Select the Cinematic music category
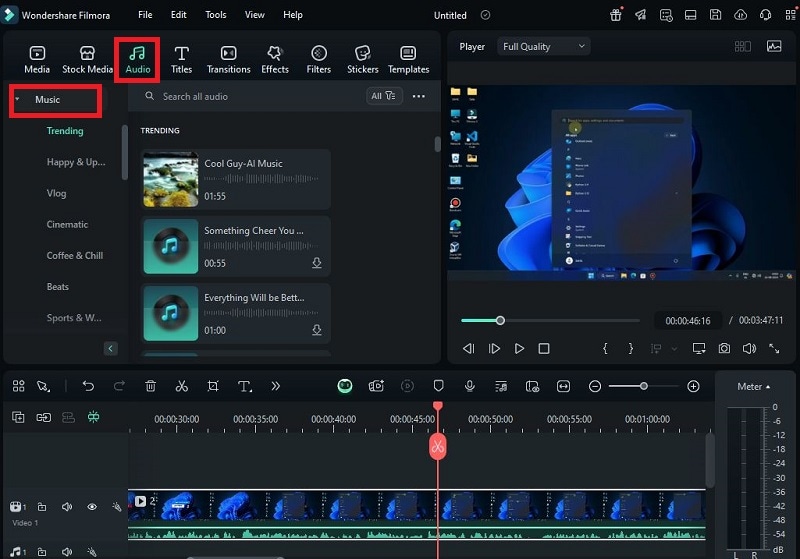Image resolution: width=800 pixels, height=559 pixels. (x=67, y=224)
